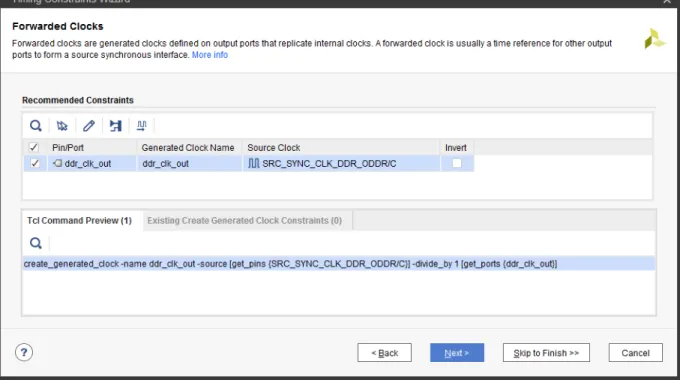The width and height of the screenshot is (680, 380).
Task: Click the reference clock icon in toolbar
Action: (115, 126)
